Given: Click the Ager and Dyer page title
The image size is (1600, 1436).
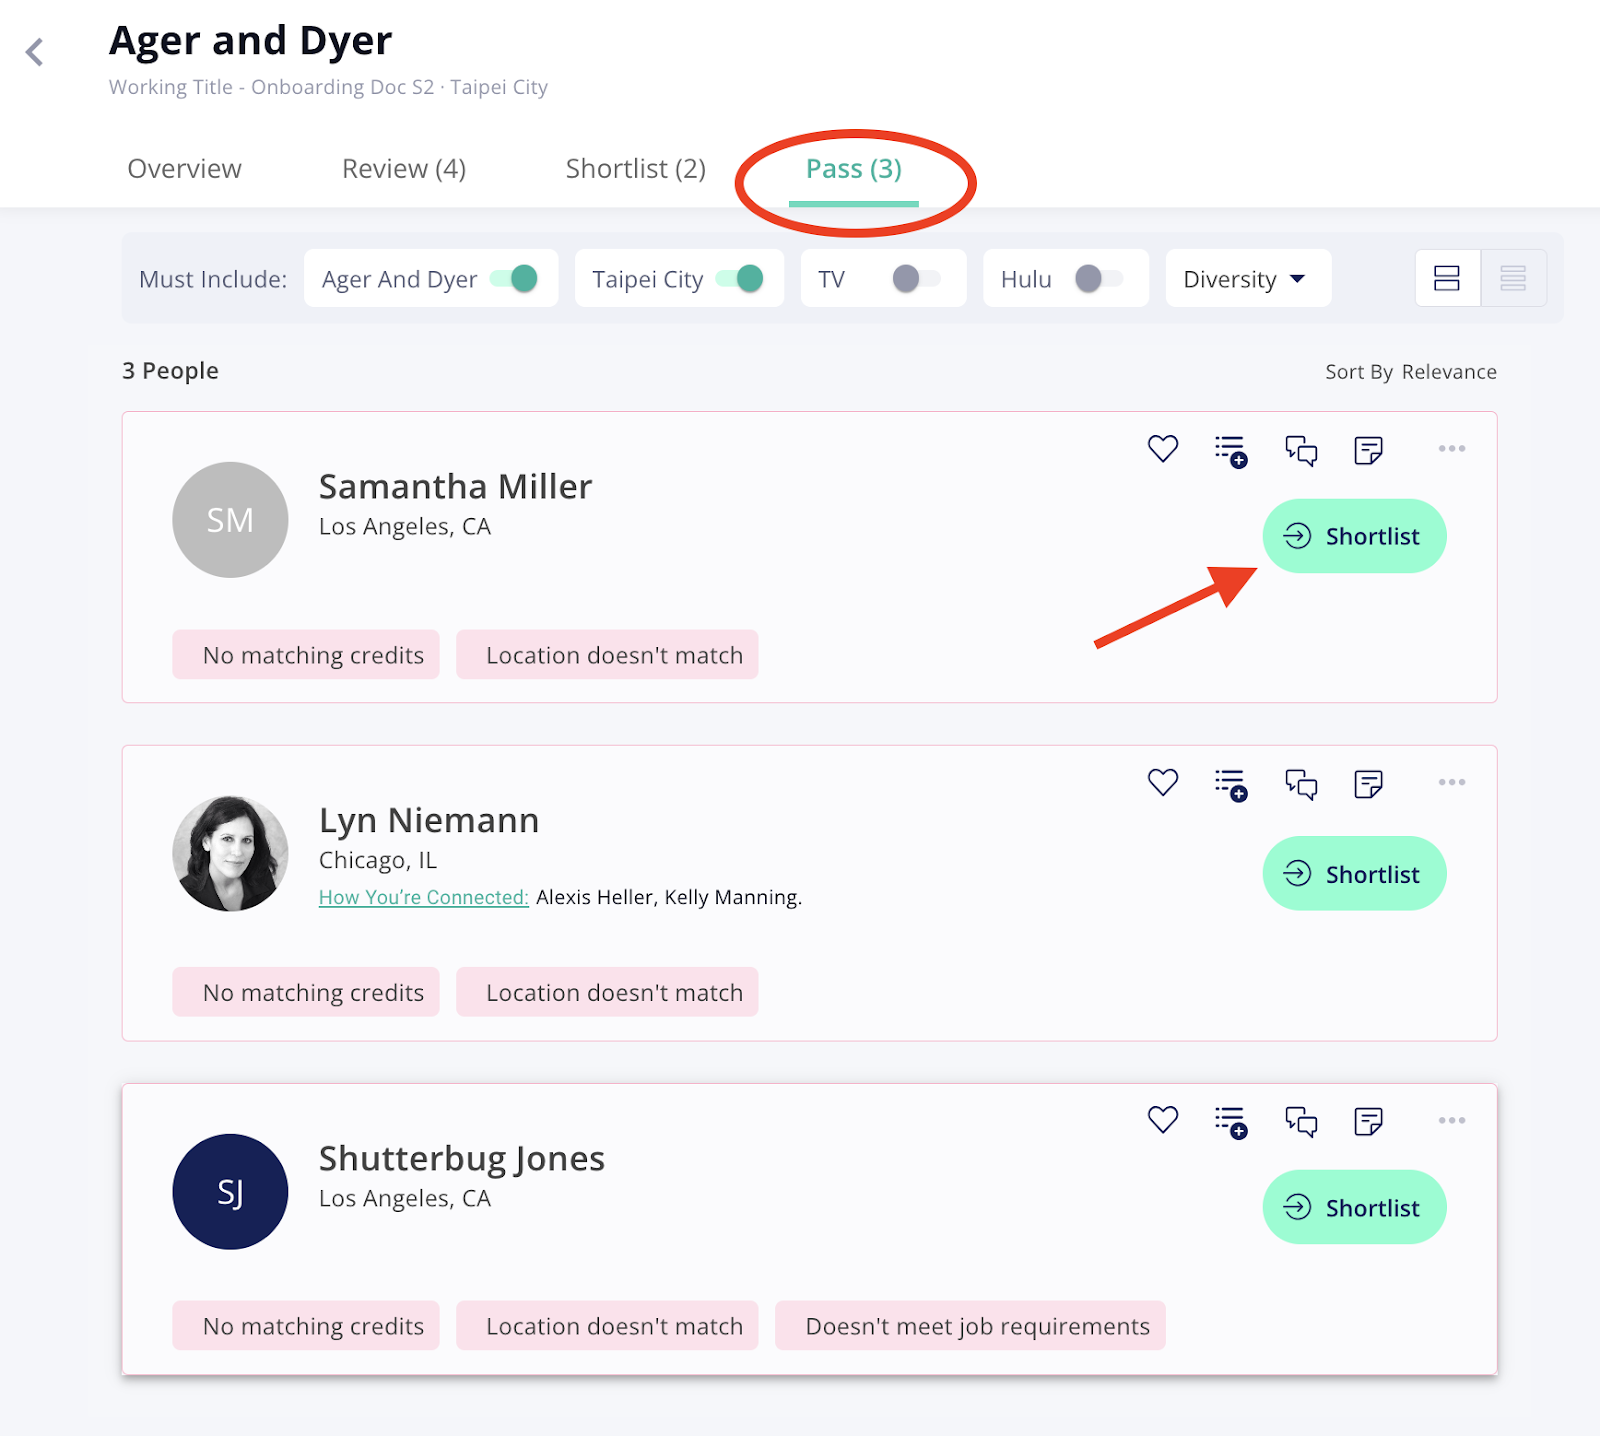Looking at the screenshot, I should point(250,41).
